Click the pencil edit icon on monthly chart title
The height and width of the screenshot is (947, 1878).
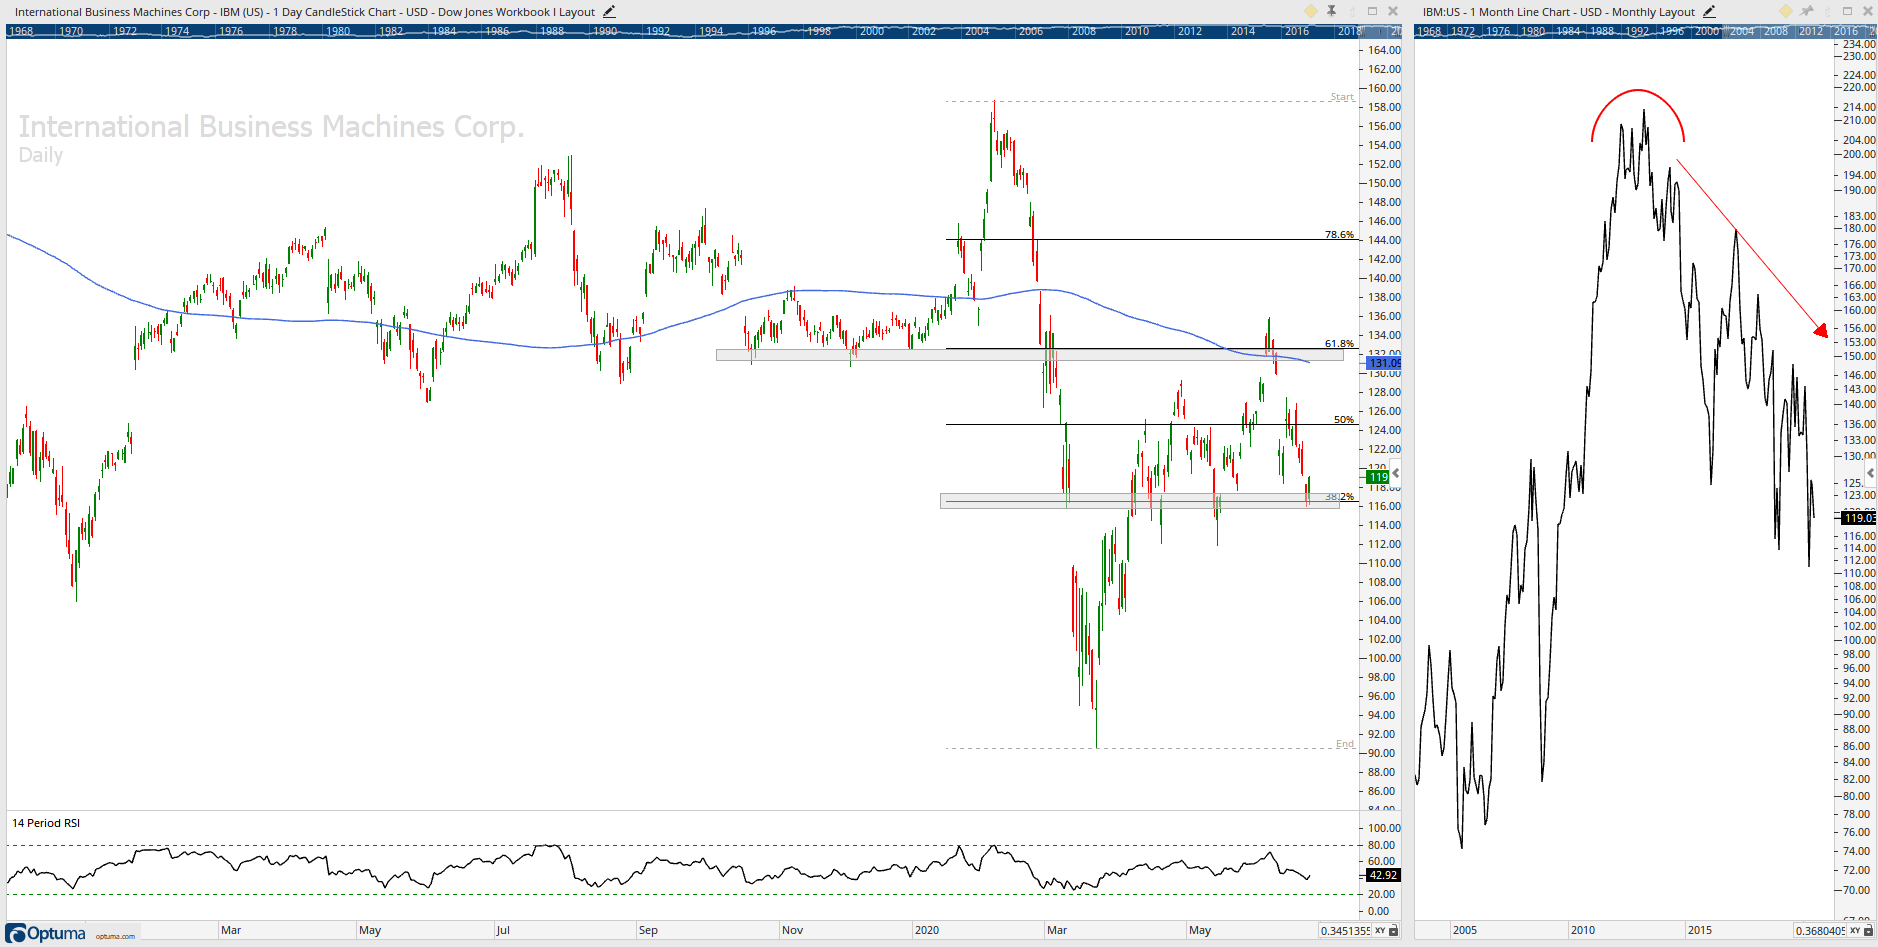click(1709, 12)
